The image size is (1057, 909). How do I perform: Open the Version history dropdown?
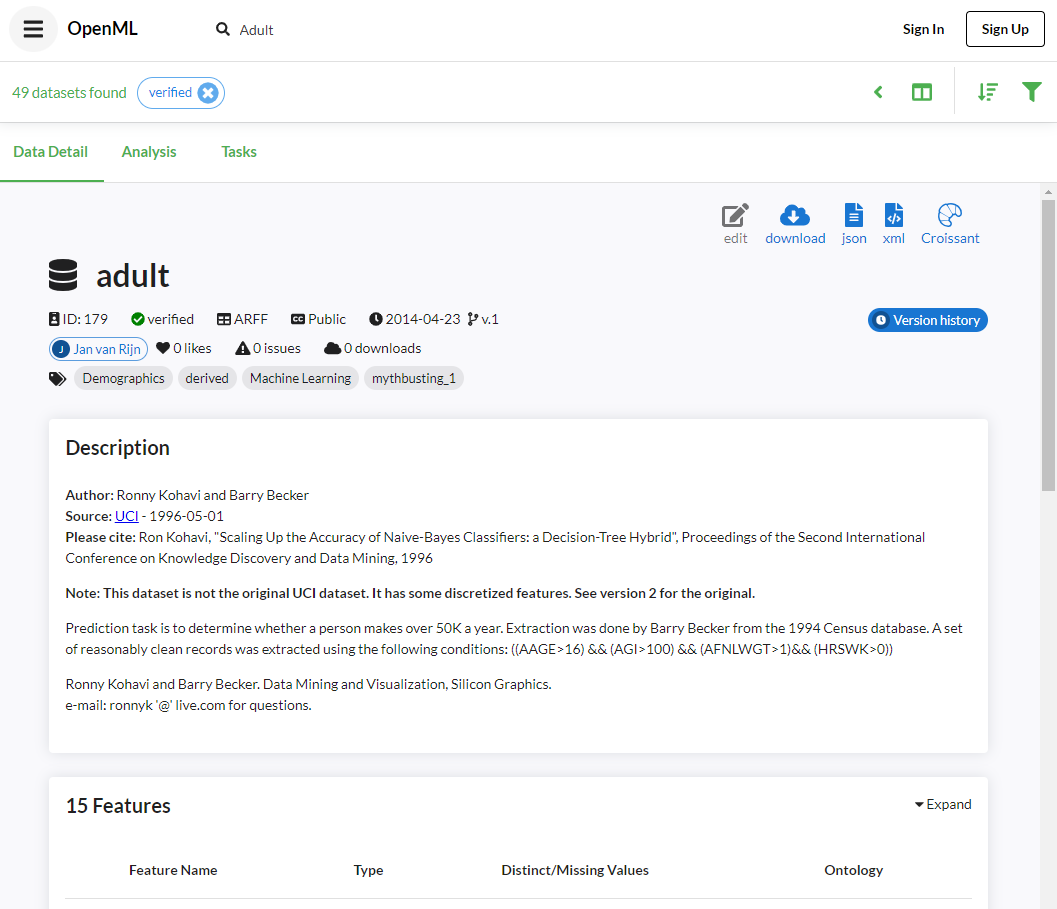point(927,320)
